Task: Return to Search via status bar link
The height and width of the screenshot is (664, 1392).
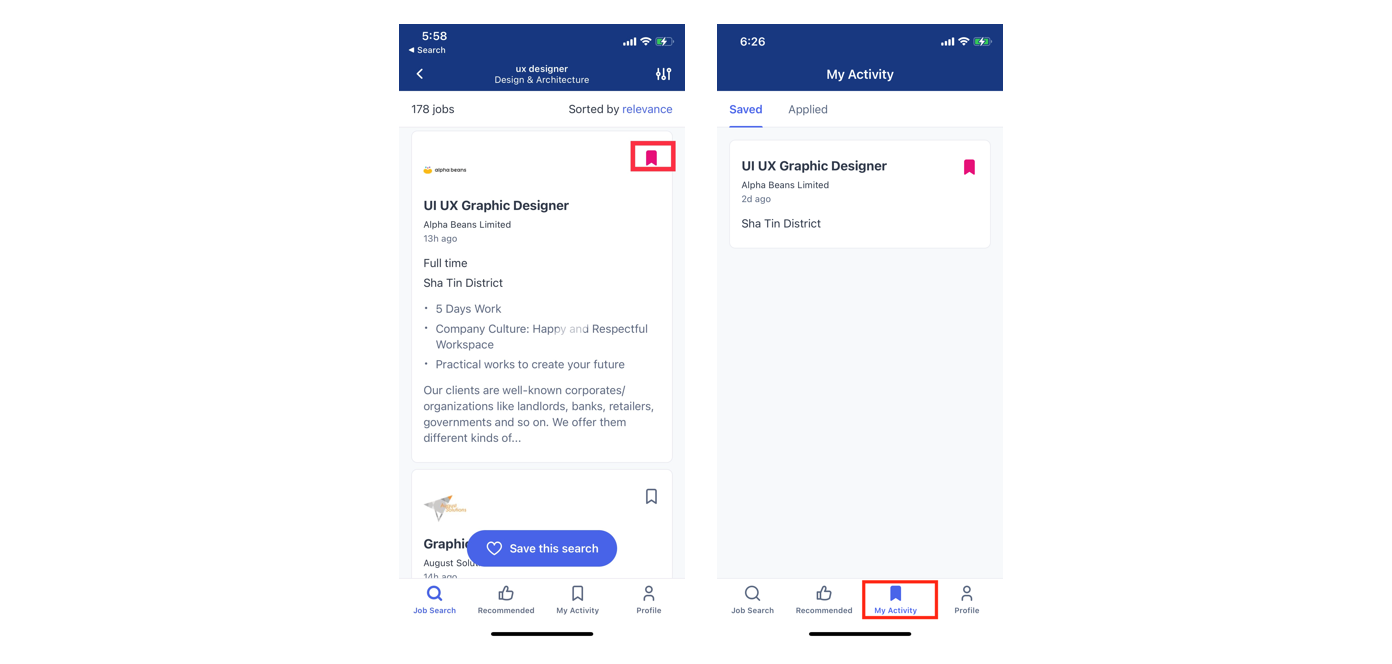Action: pos(428,50)
